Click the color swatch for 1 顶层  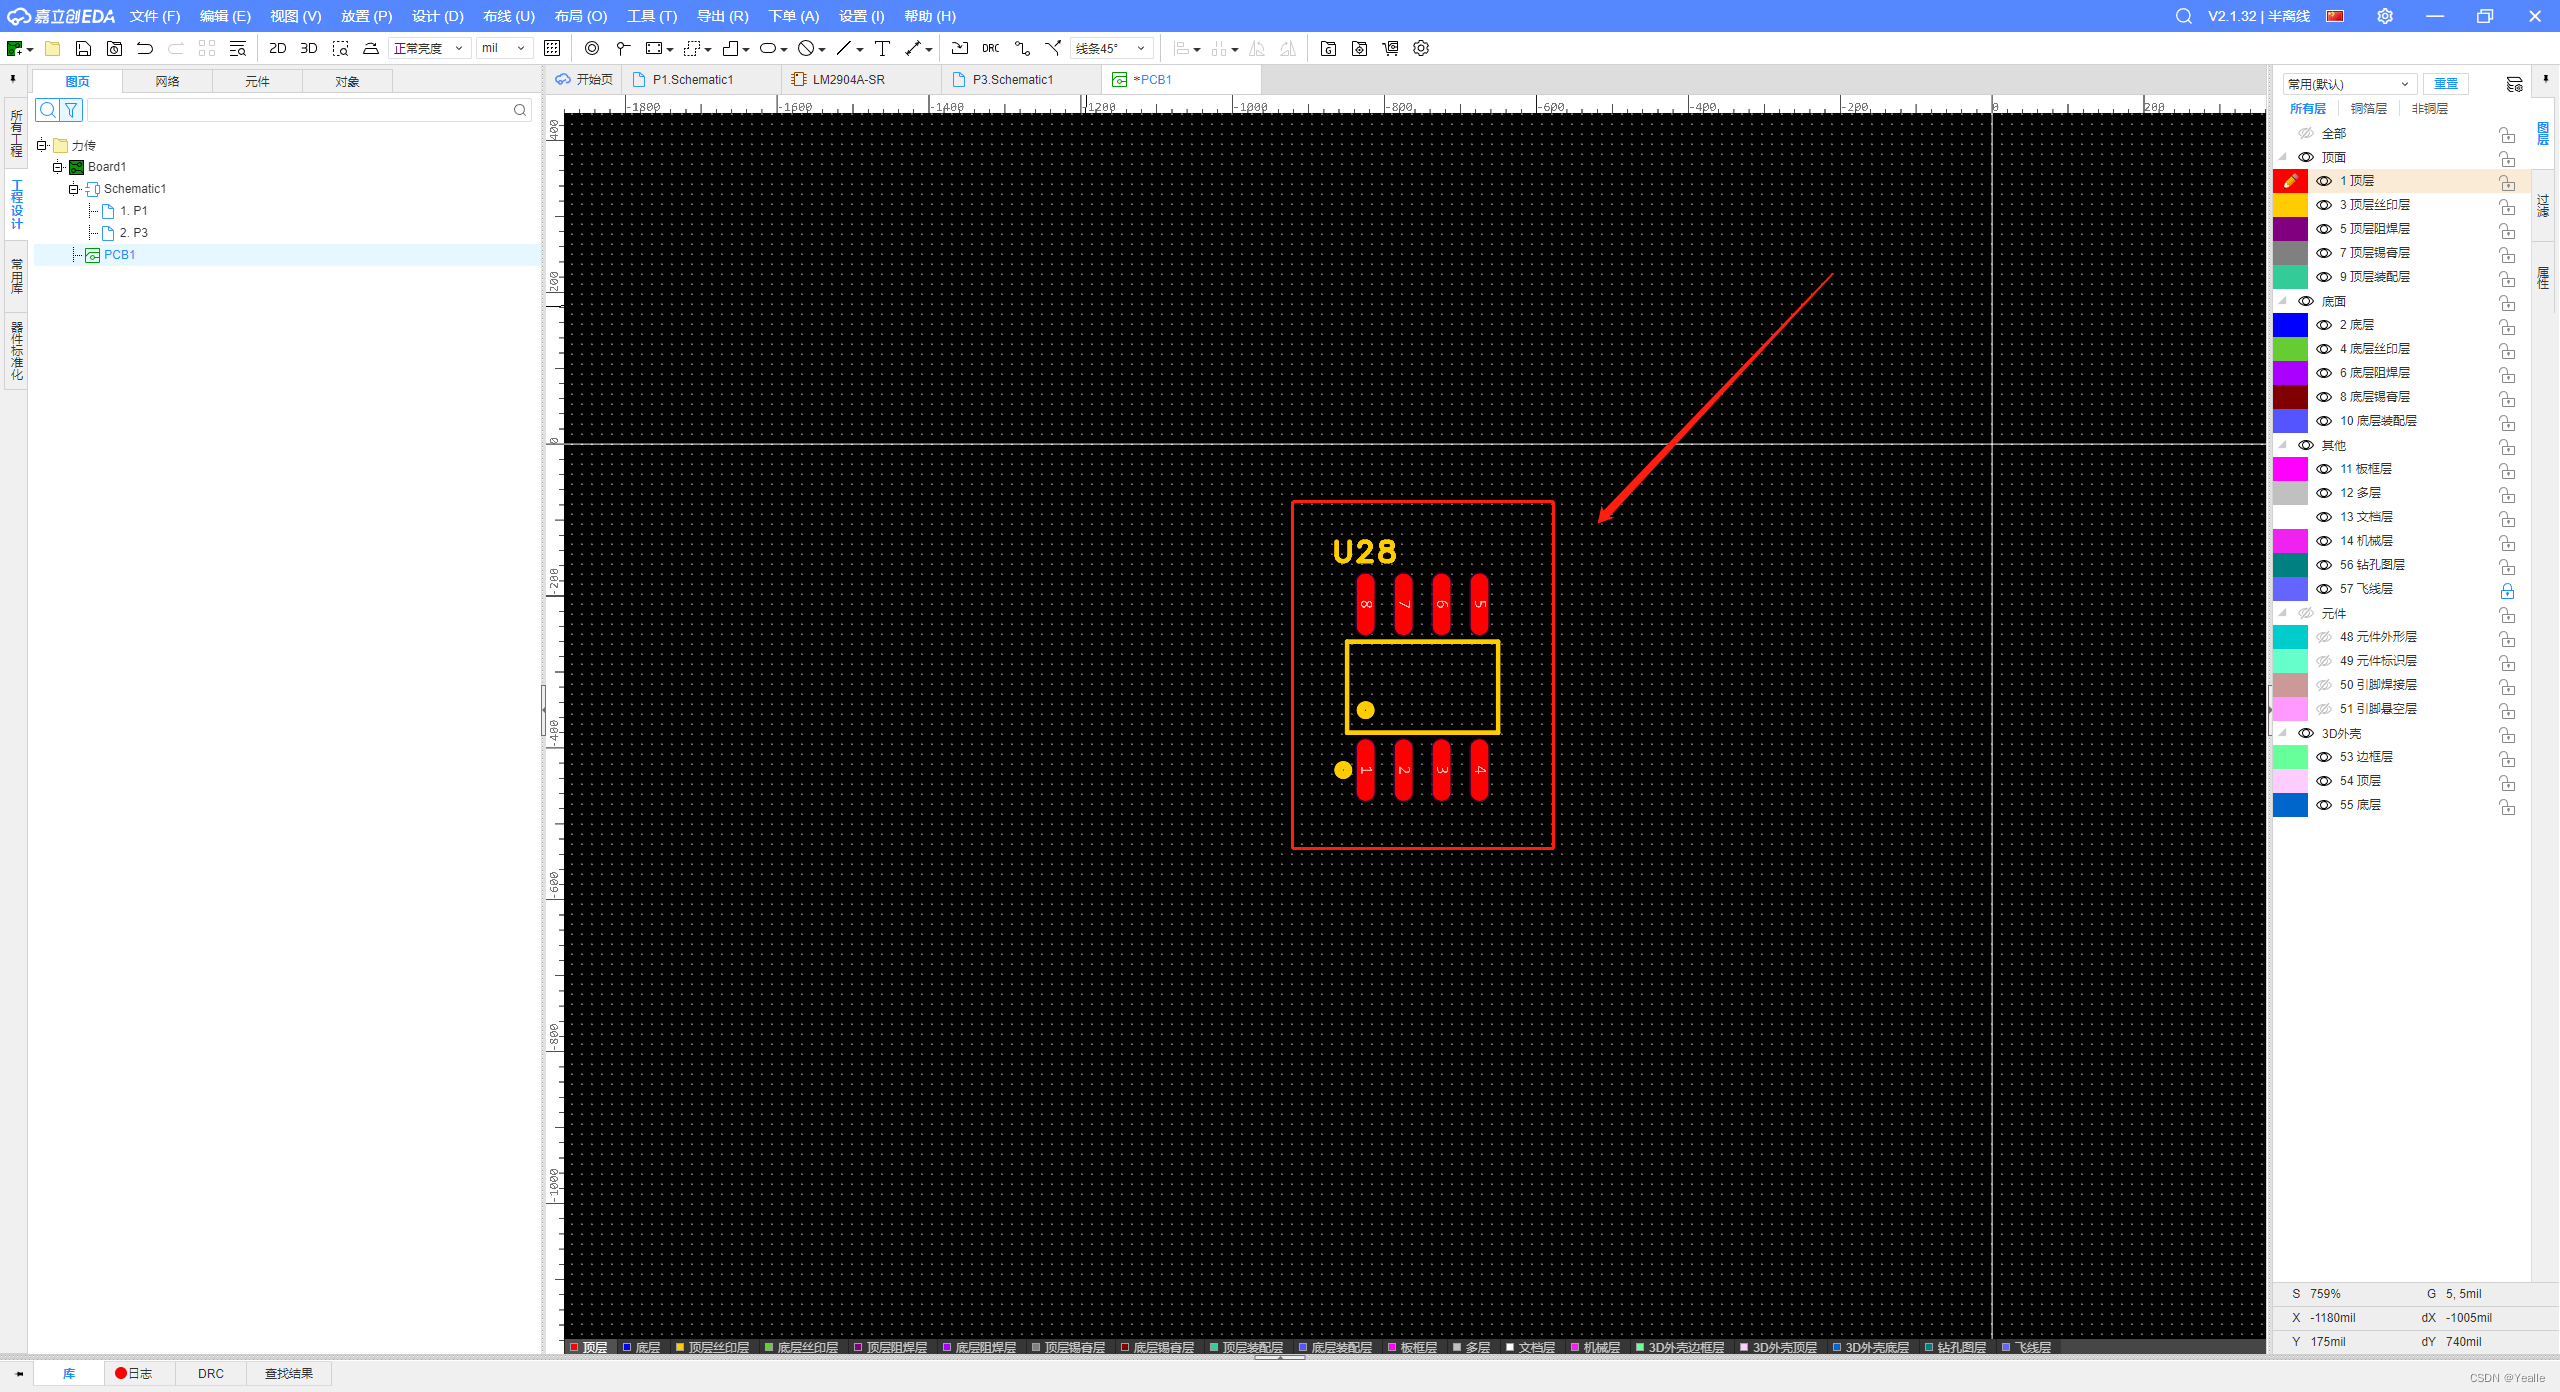tap(2290, 181)
